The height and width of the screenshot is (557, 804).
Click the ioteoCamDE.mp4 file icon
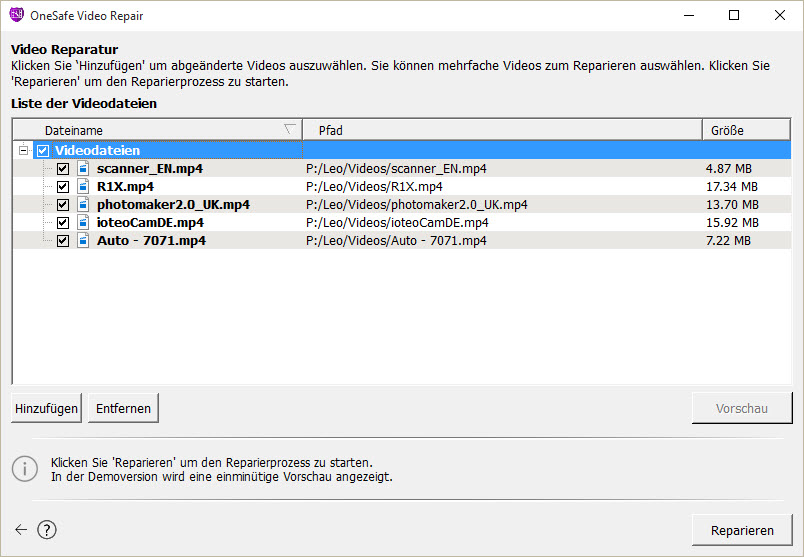[x=83, y=222]
